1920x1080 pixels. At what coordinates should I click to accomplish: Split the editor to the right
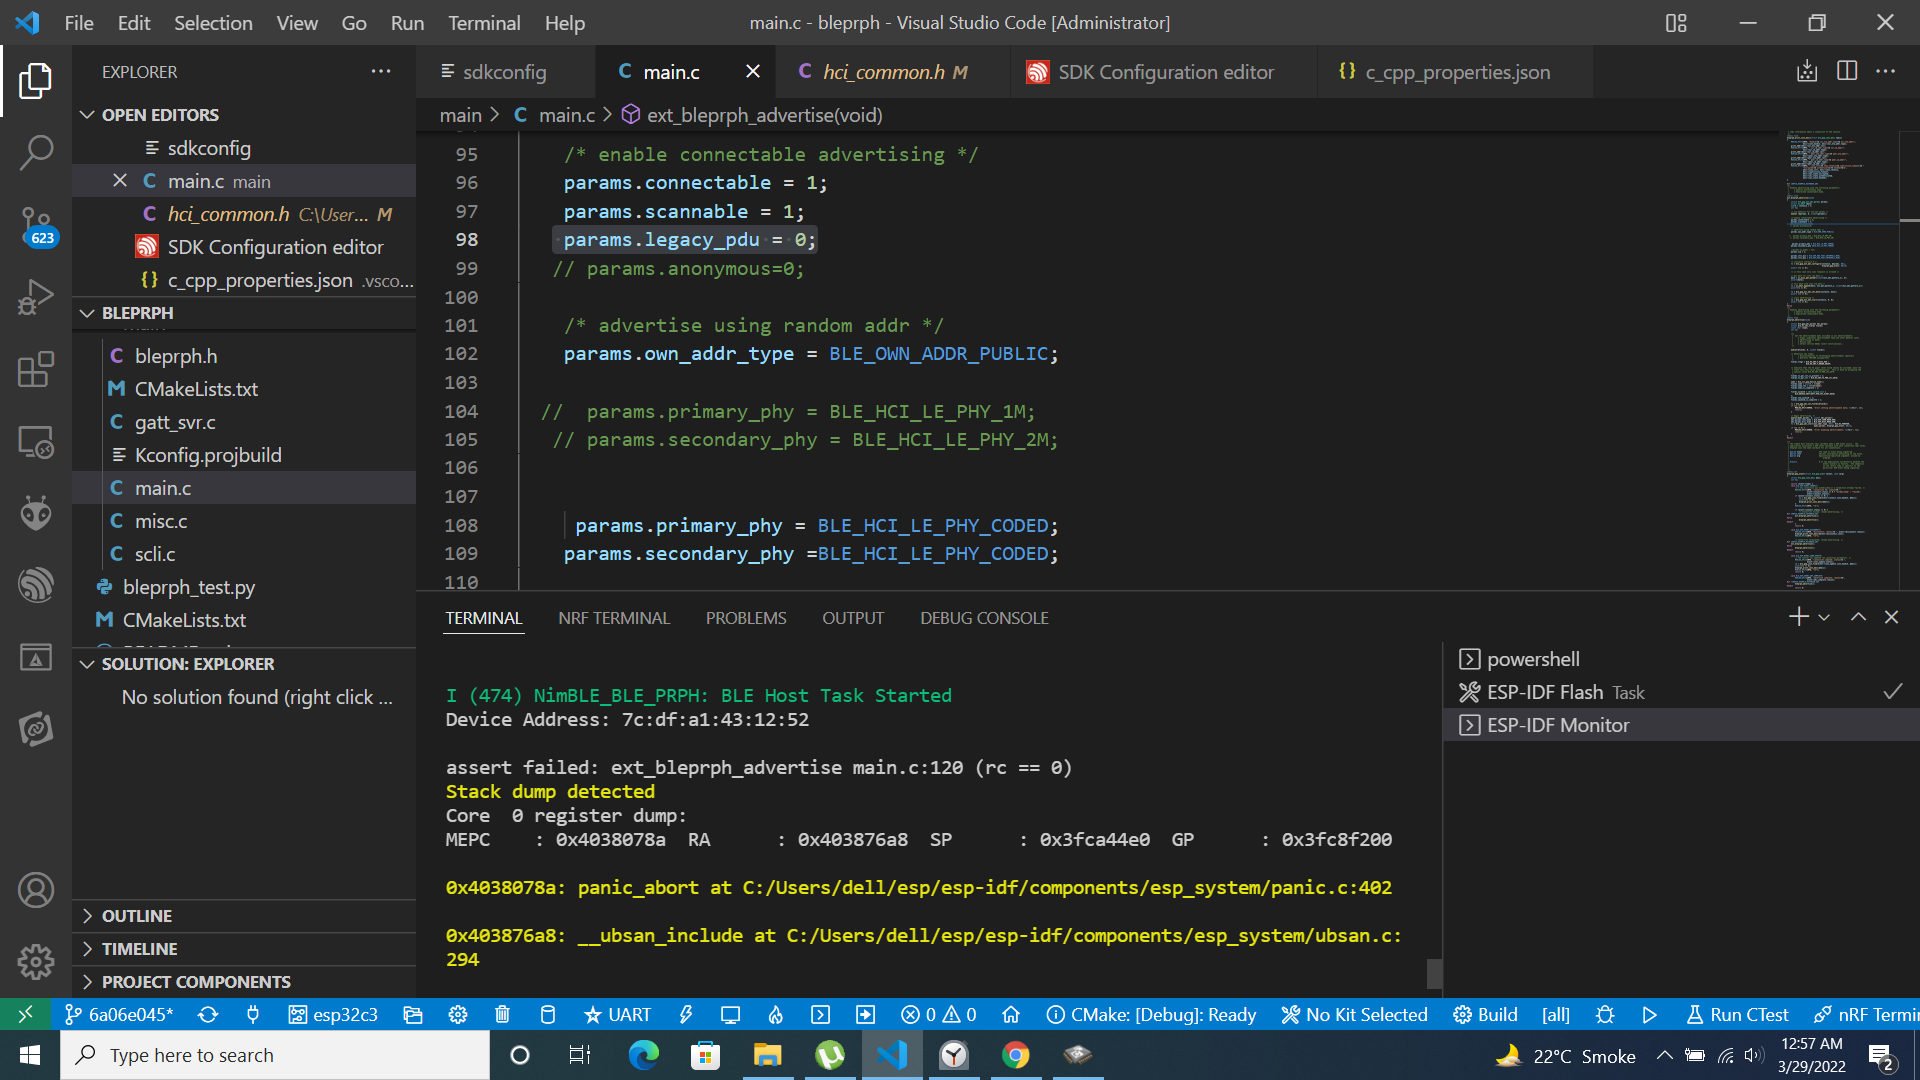click(x=1846, y=71)
